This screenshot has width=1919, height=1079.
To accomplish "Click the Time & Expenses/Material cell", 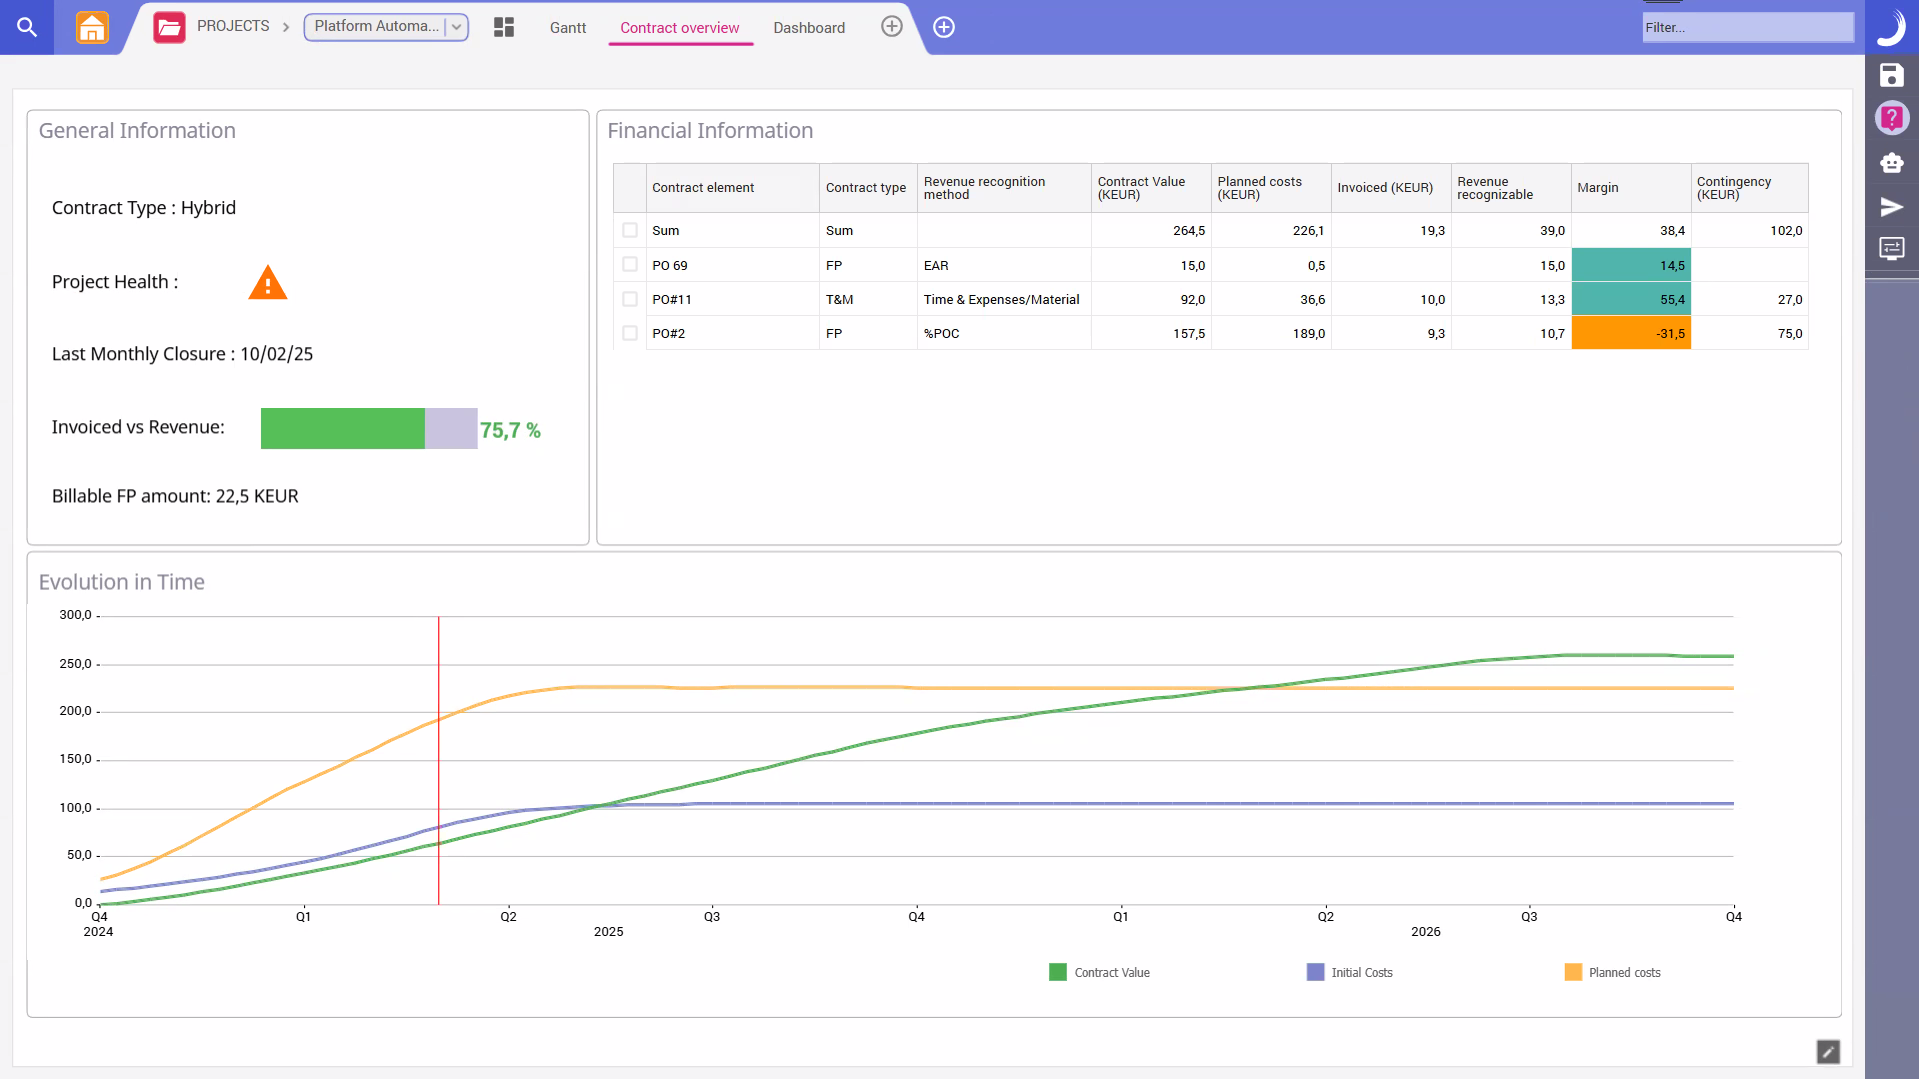I will click(1004, 299).
